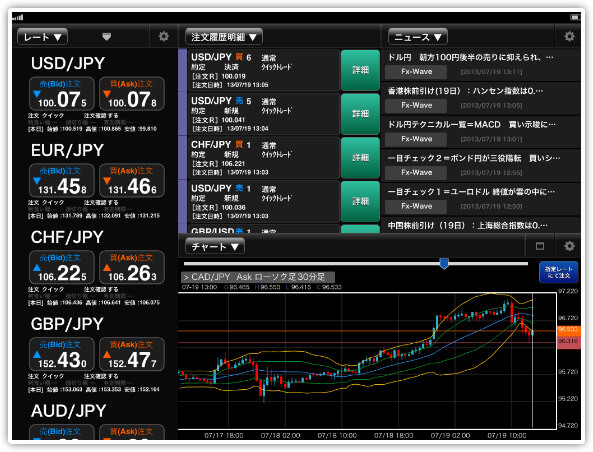Select the USD/JPY currency pair heading
The height and width of the screenshot is (452, 593).
(68, 63)
